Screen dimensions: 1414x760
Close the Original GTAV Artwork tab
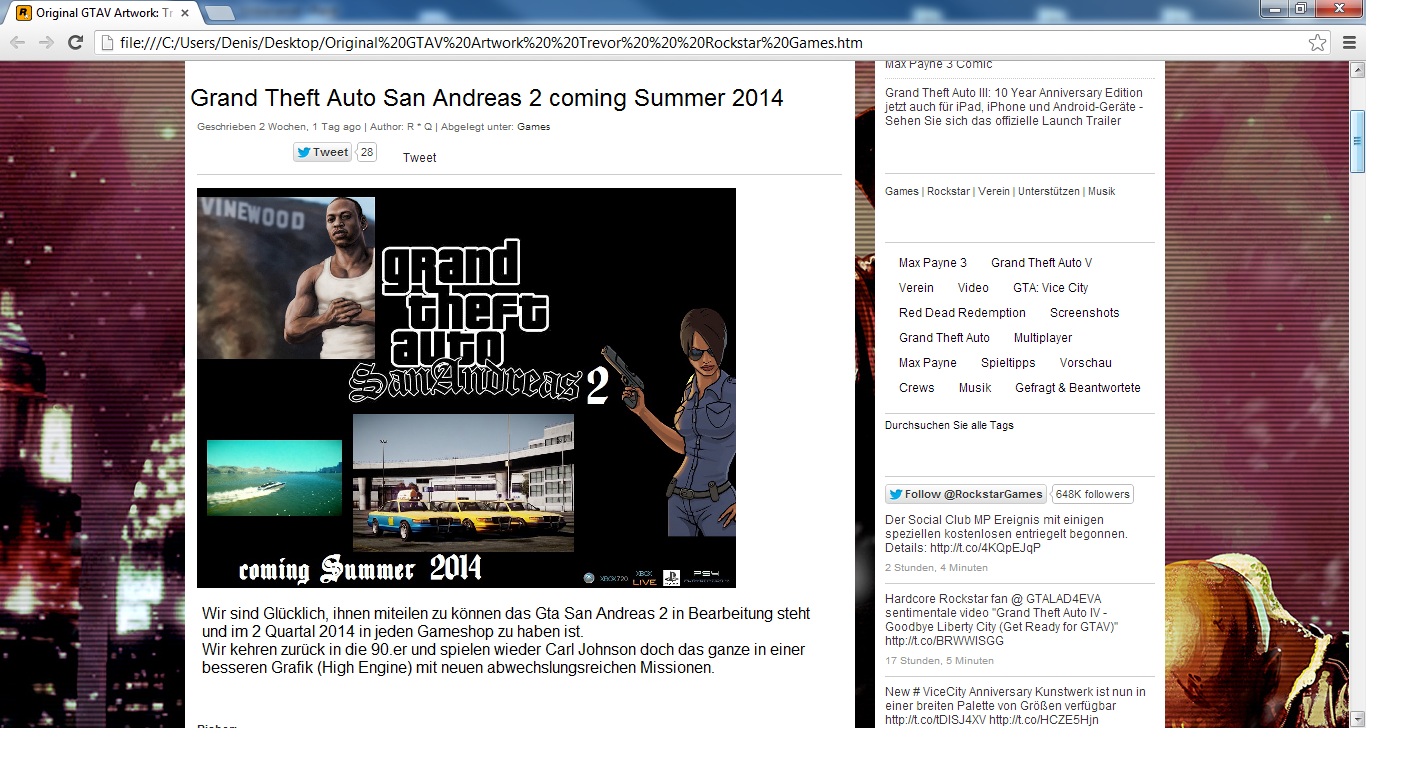click(x=185, y=14)
